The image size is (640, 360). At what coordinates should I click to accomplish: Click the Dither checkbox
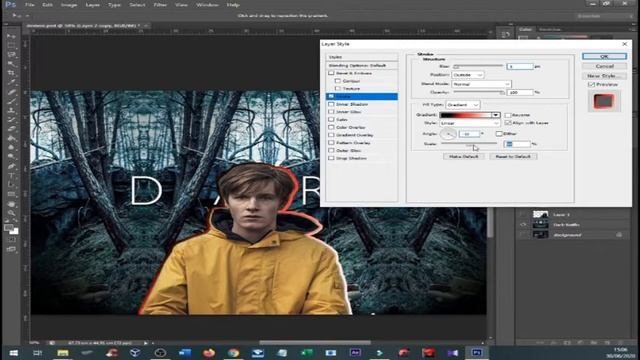point(499,134)
